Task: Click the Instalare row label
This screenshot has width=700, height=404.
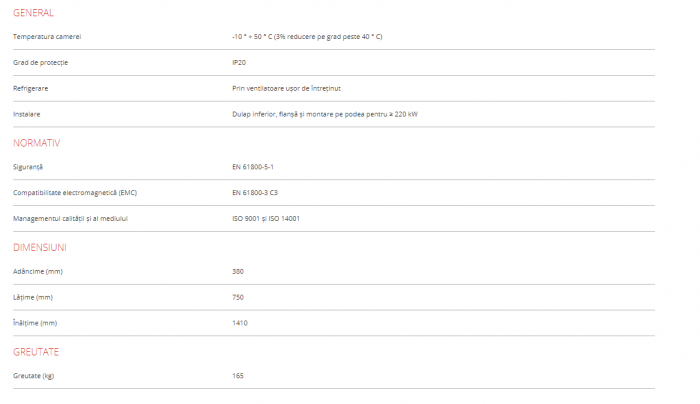Action: click(27, 114)
